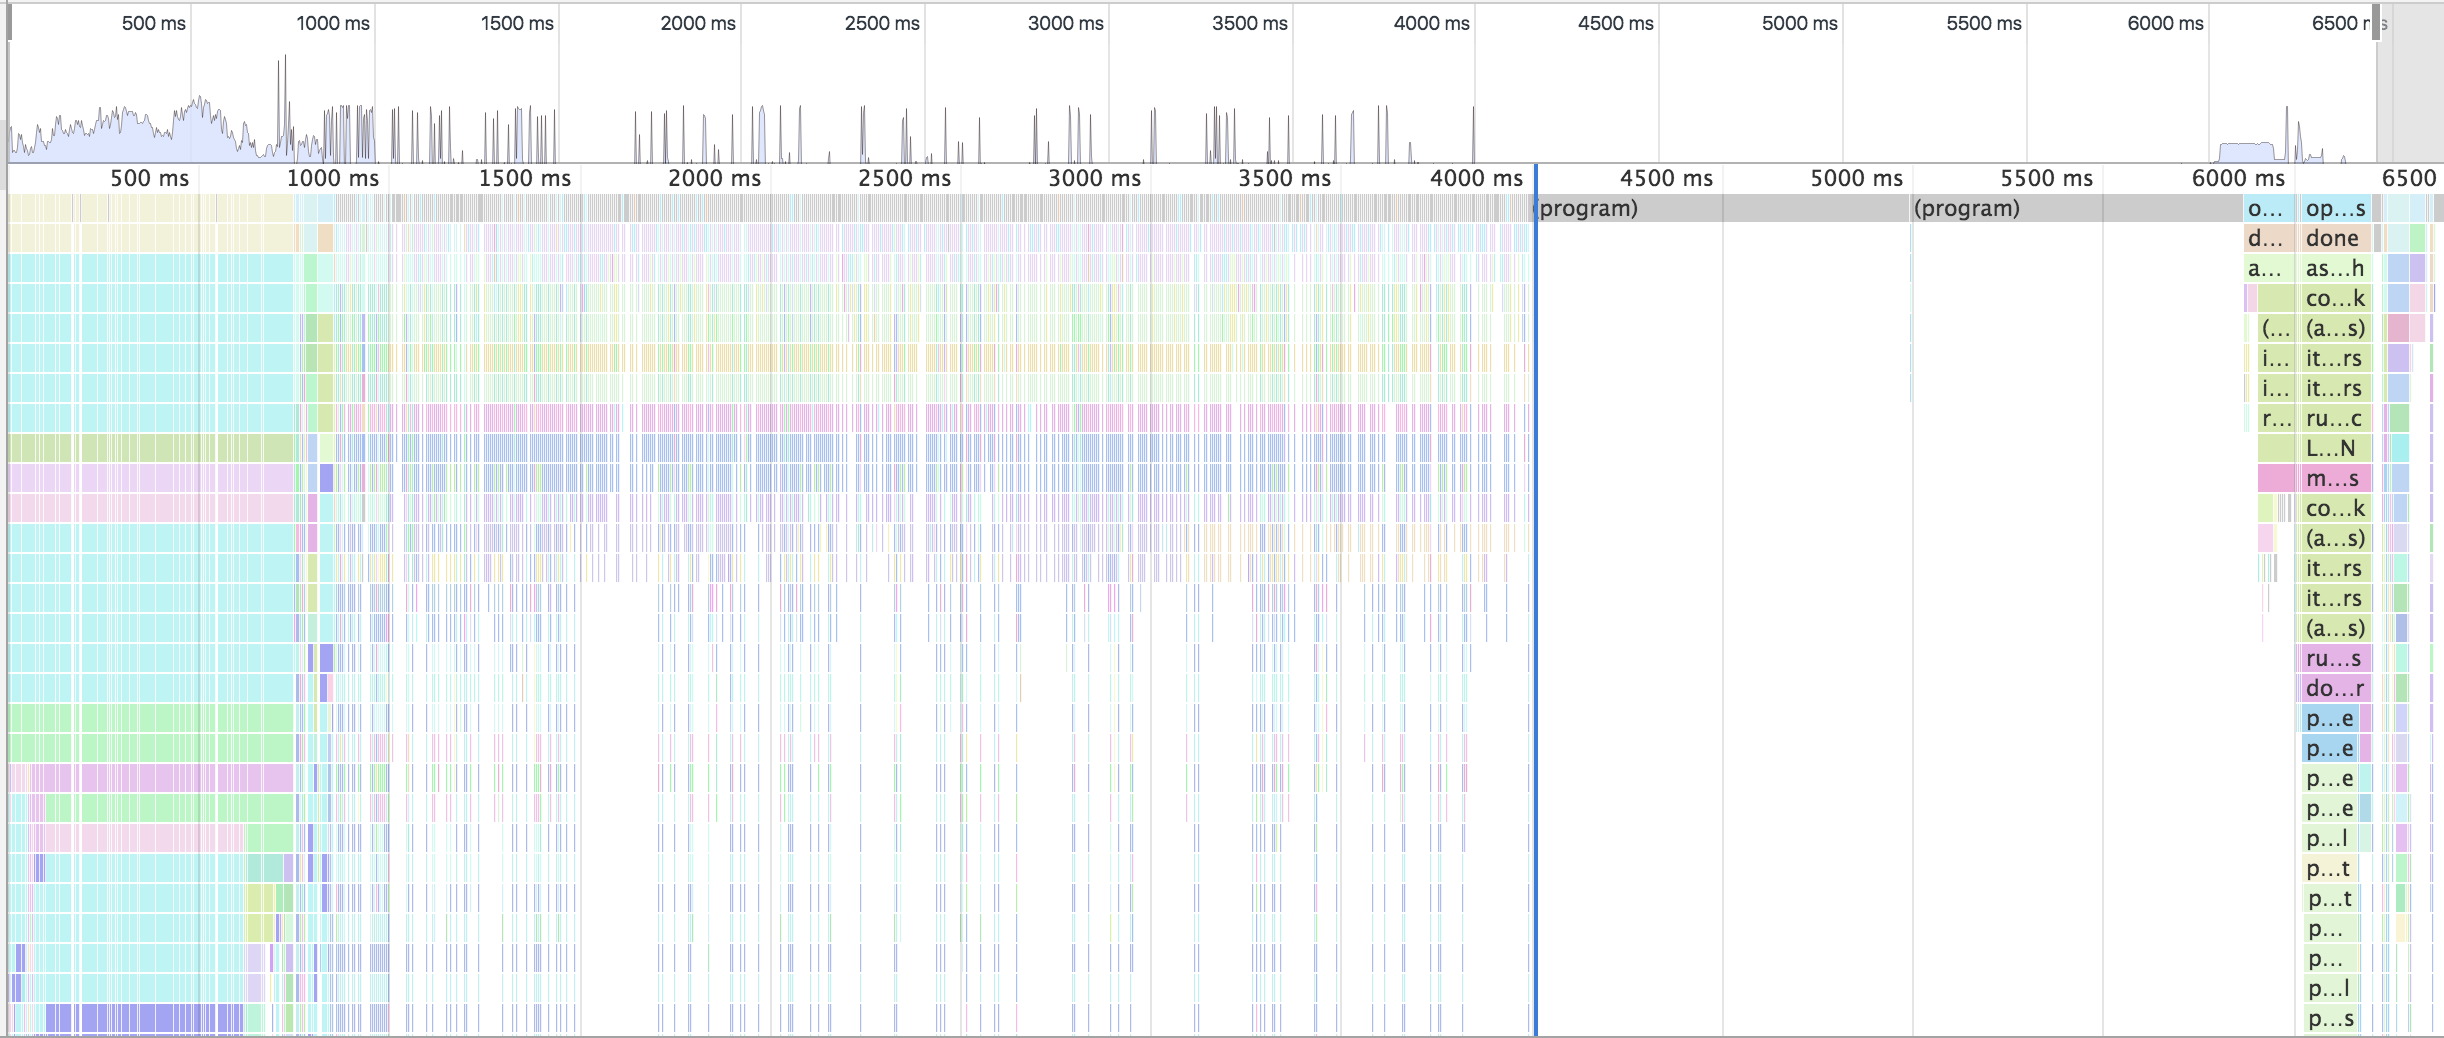Select the blue p…e frame
Screen dimensions: 2444x1038
2330,718
